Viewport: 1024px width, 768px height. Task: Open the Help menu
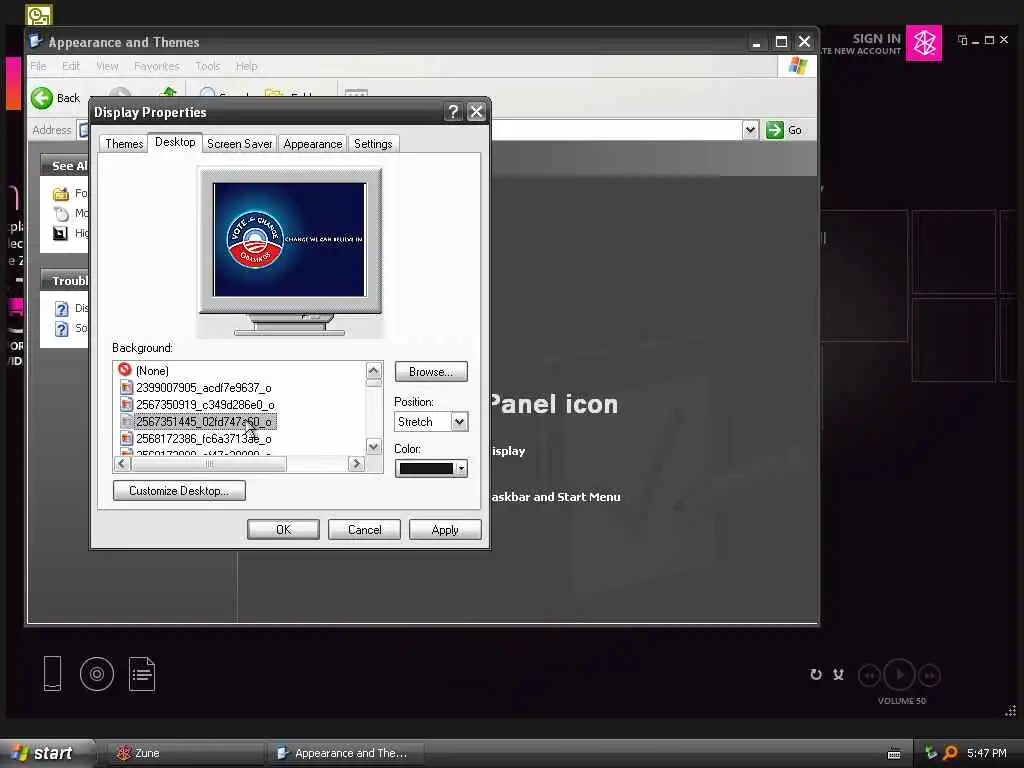click(x=247, y=66)
